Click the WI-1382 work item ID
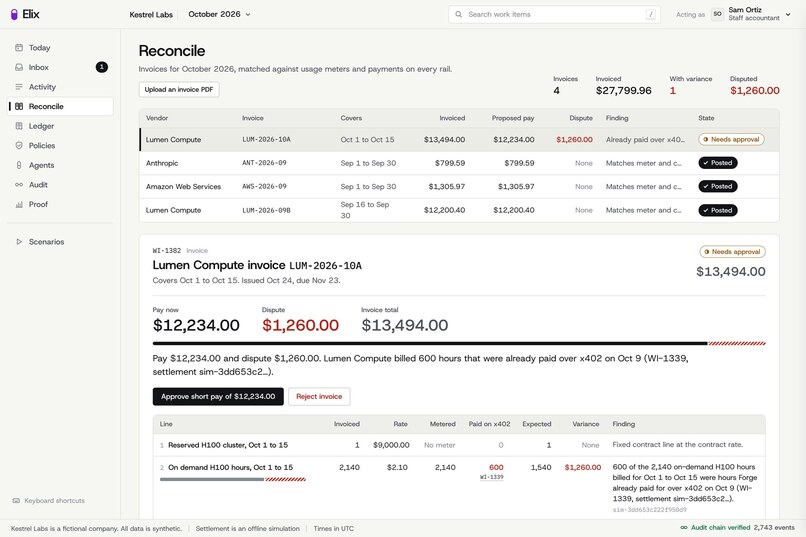Image resolution: width=806 pixels, height=537 pixels. (167, 251)
